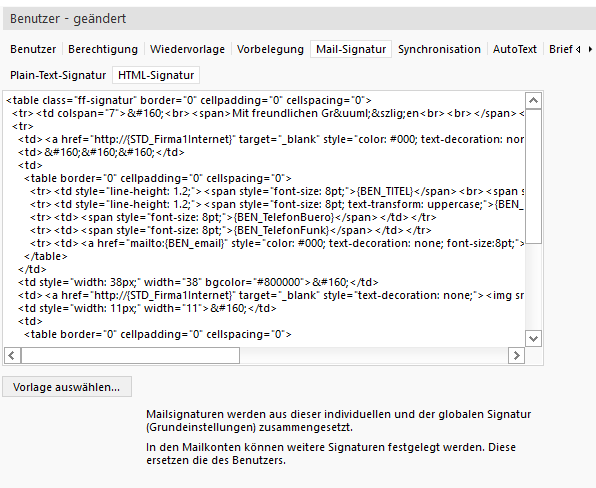
Task: Go to the Synchronisation tab
Action: (439, 49)
